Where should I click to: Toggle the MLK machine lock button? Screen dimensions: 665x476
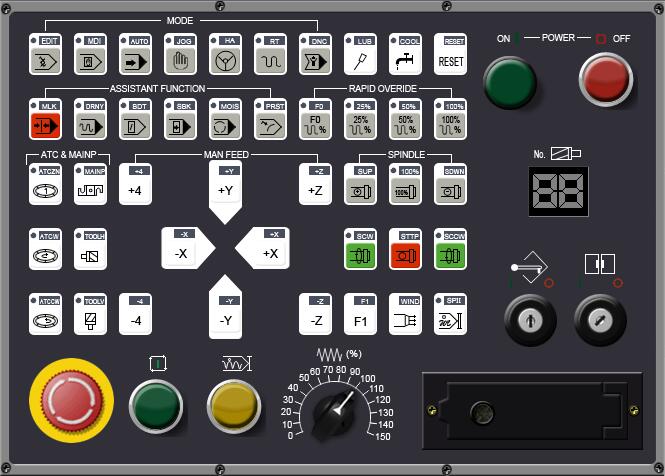44,119
